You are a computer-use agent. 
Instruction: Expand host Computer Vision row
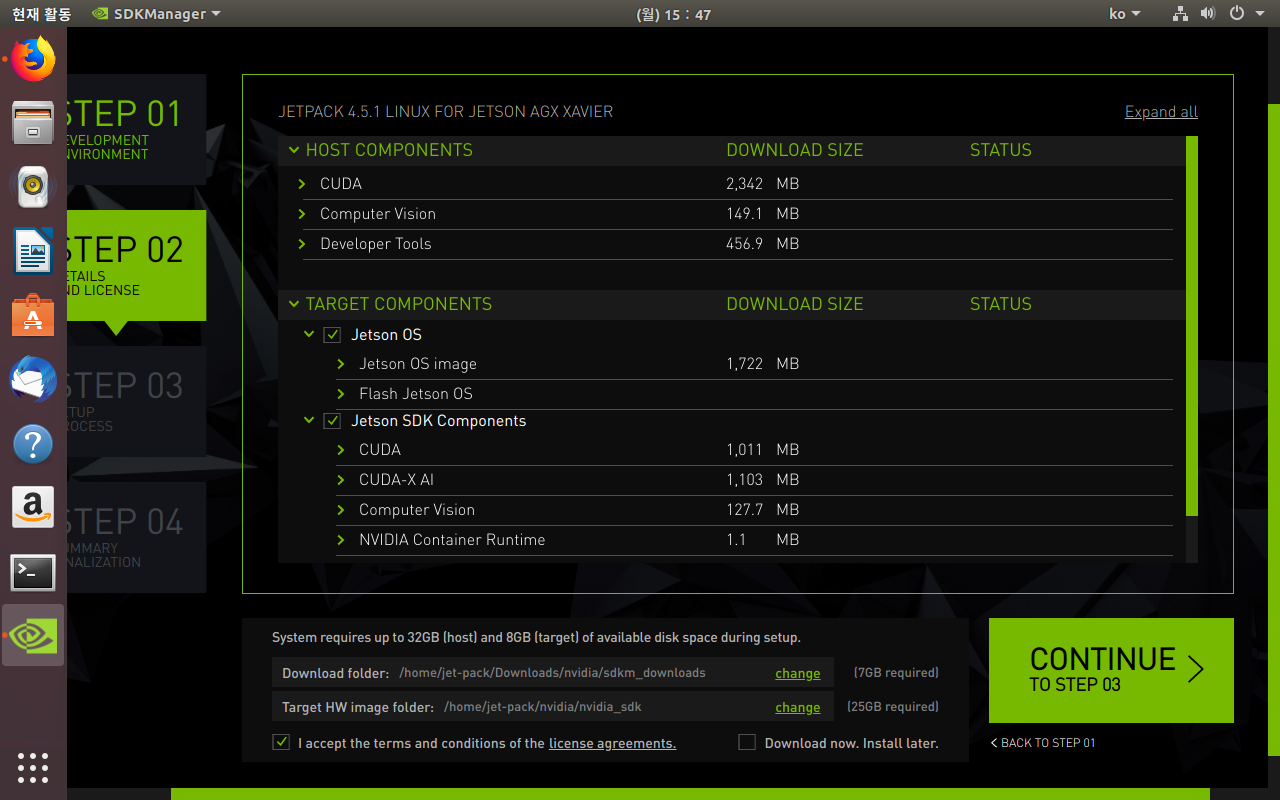pos(302,214)
